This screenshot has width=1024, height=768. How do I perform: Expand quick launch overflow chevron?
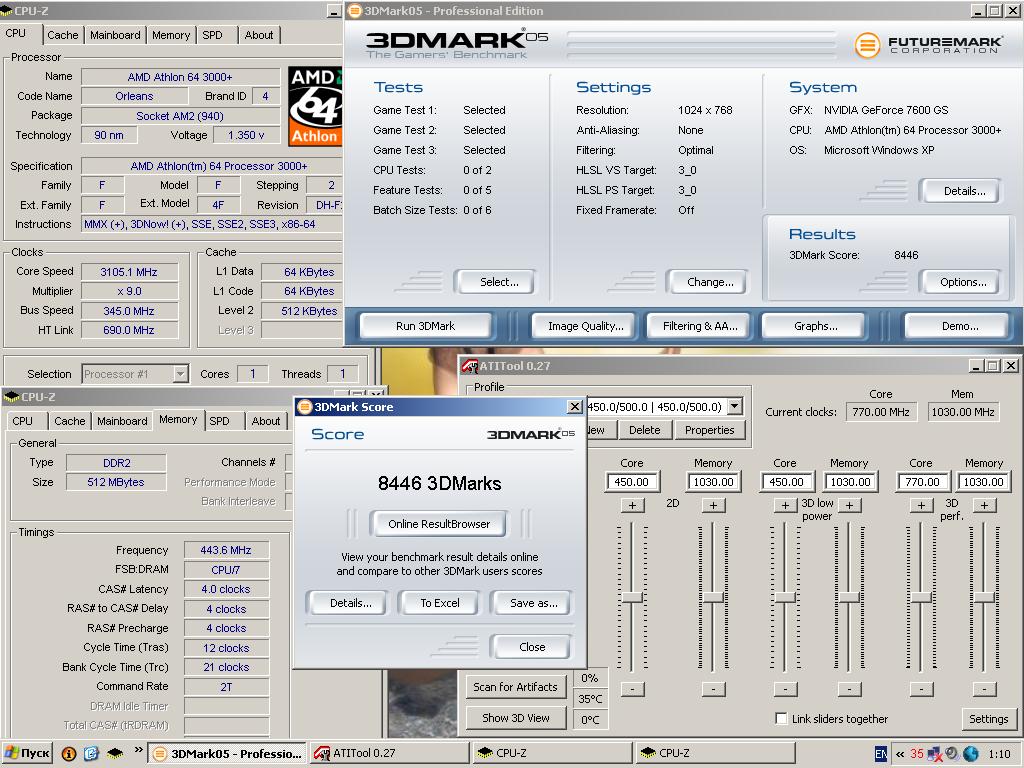coord(138,750)
